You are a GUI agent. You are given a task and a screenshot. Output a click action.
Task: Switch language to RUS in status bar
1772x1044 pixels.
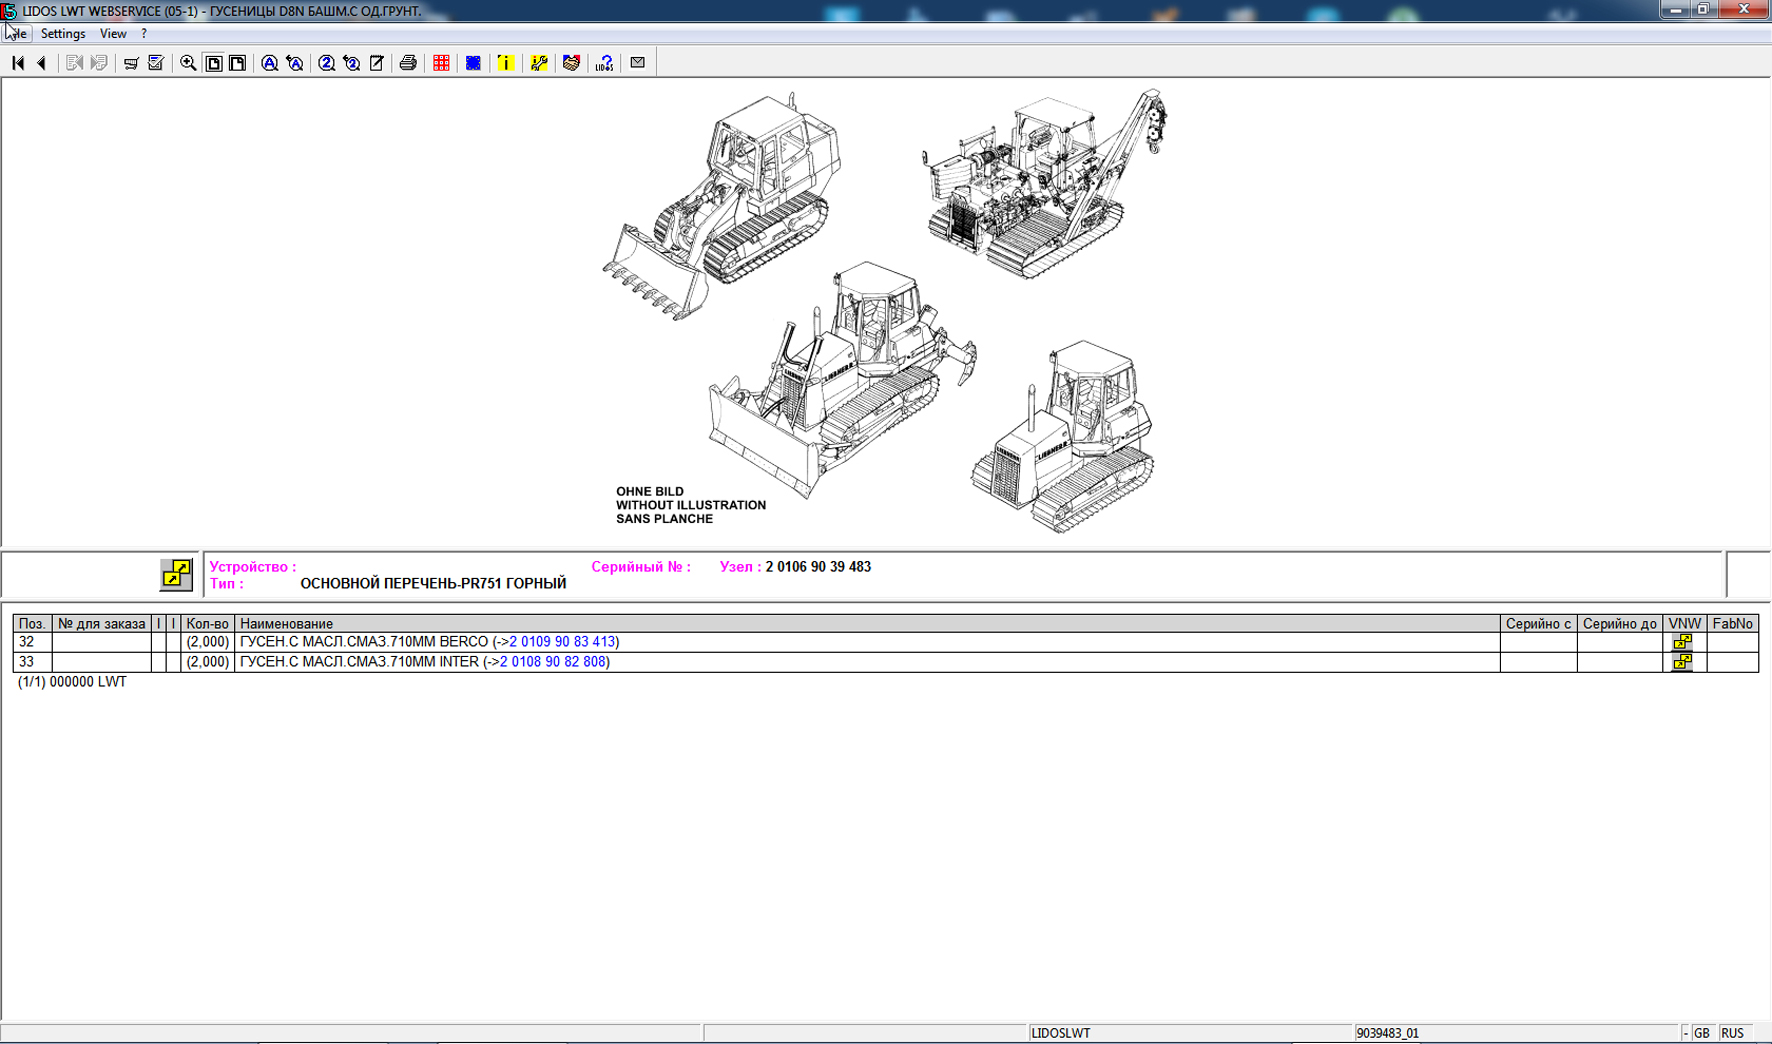pos(1732,1033)
